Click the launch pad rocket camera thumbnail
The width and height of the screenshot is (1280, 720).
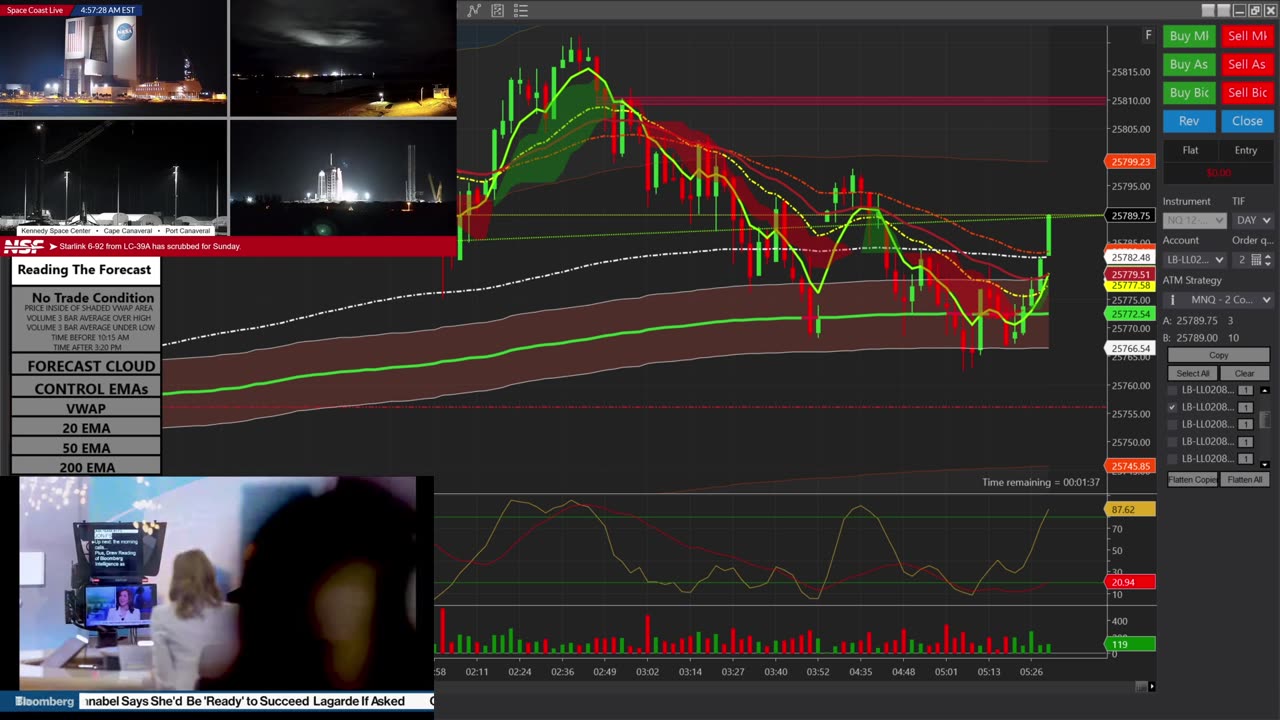343,177
